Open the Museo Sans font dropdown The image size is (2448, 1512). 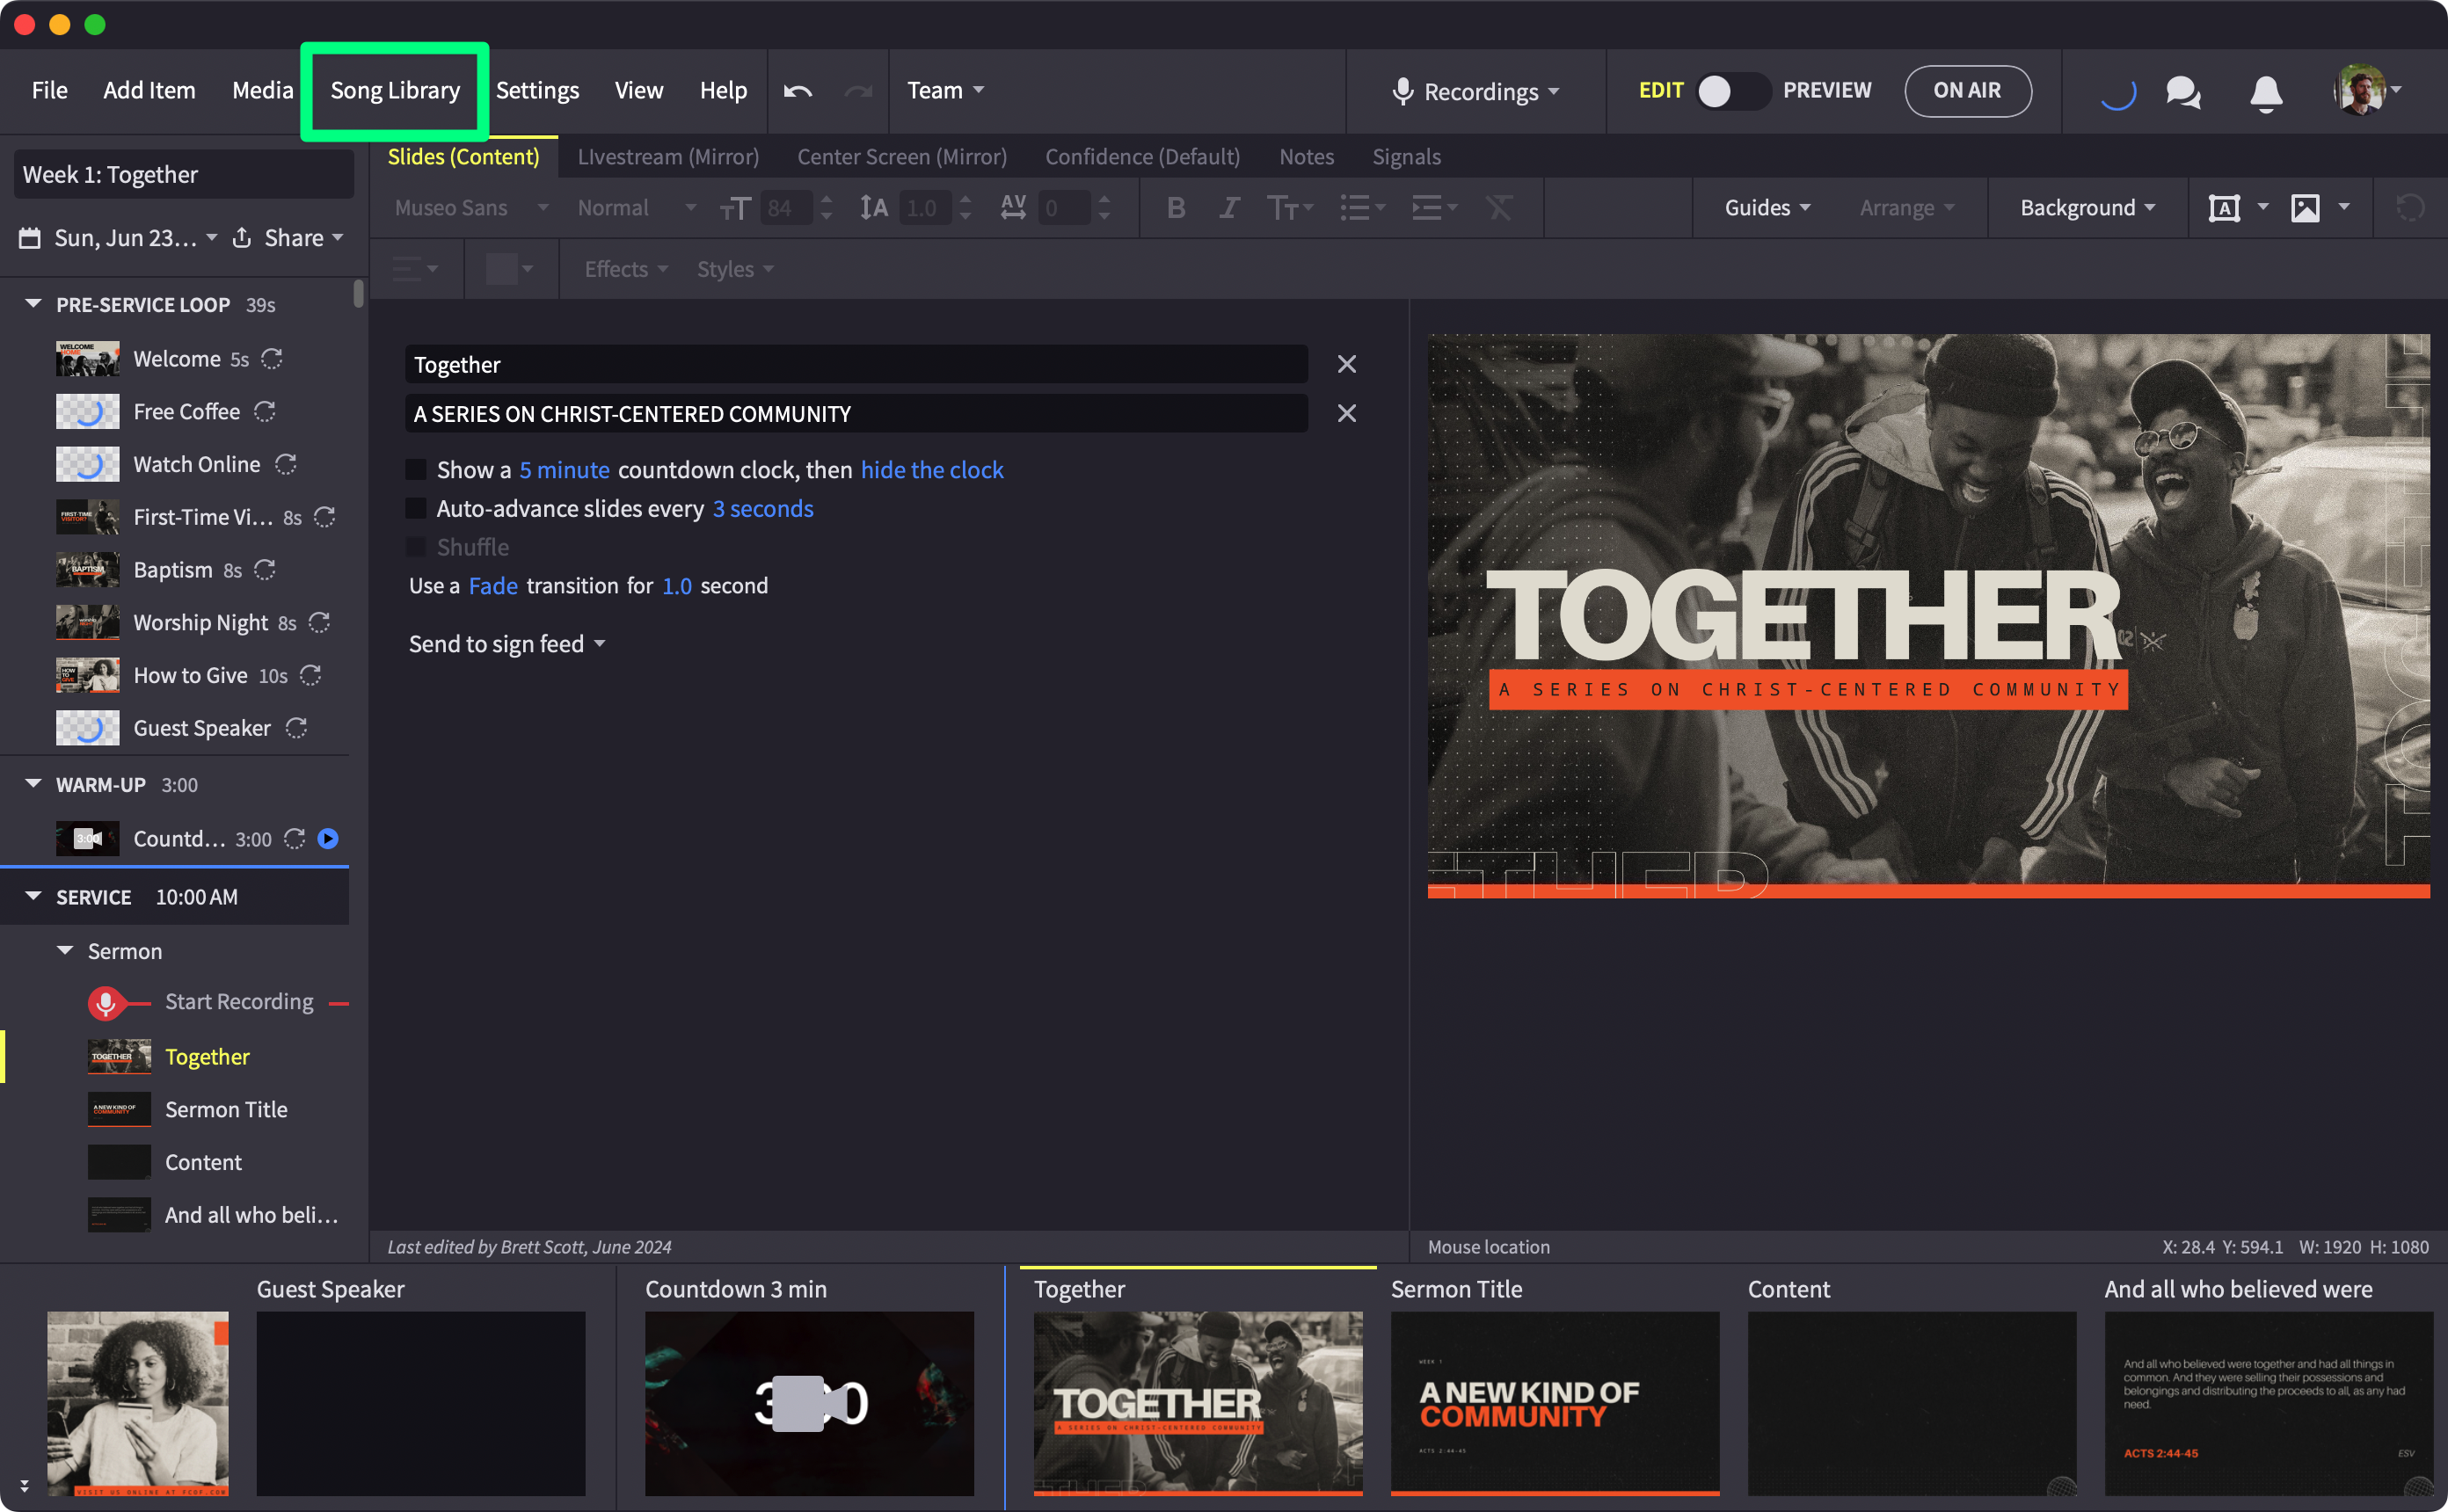471,208
